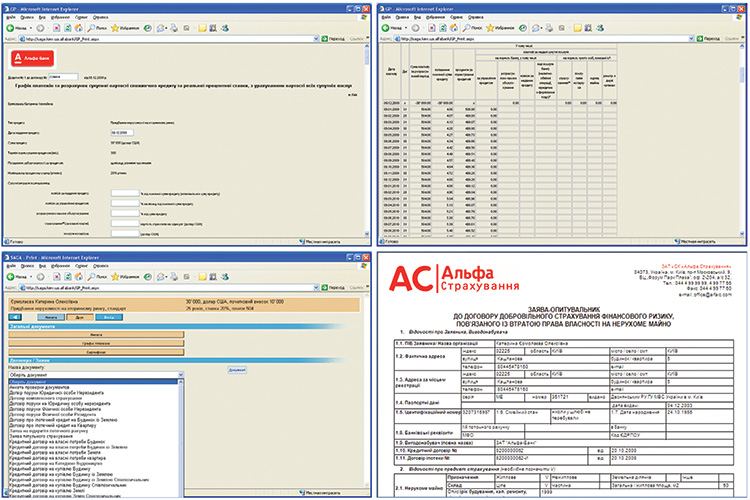Image resolution: width=750 pixels, height=500 pixels.
Task: Open address bar dropdown in the payment table GP window
Action: click(691, 39)
